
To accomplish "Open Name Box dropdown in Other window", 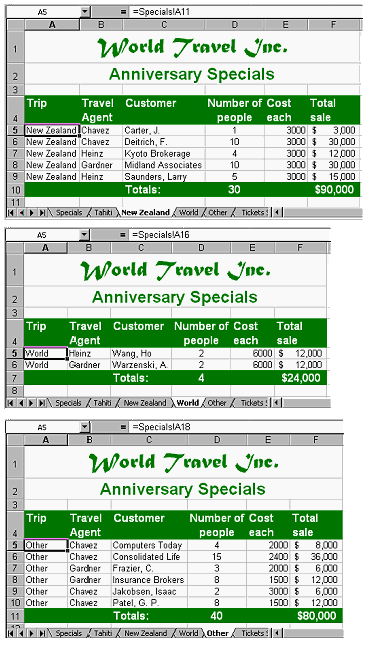I will pyautogui.click(x=85, y=427).
